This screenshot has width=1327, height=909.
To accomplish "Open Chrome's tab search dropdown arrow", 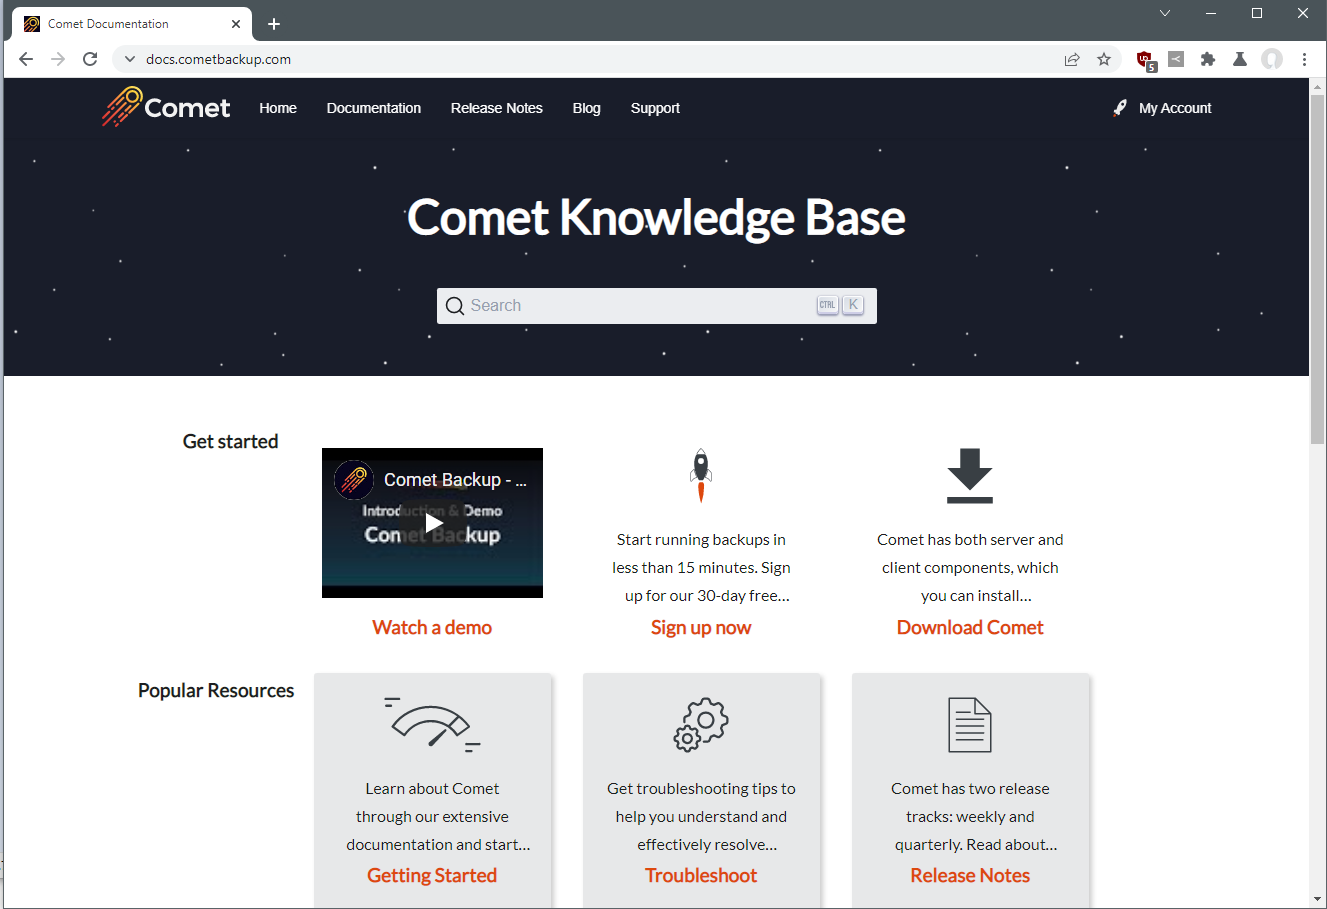I will [1165, 13].
